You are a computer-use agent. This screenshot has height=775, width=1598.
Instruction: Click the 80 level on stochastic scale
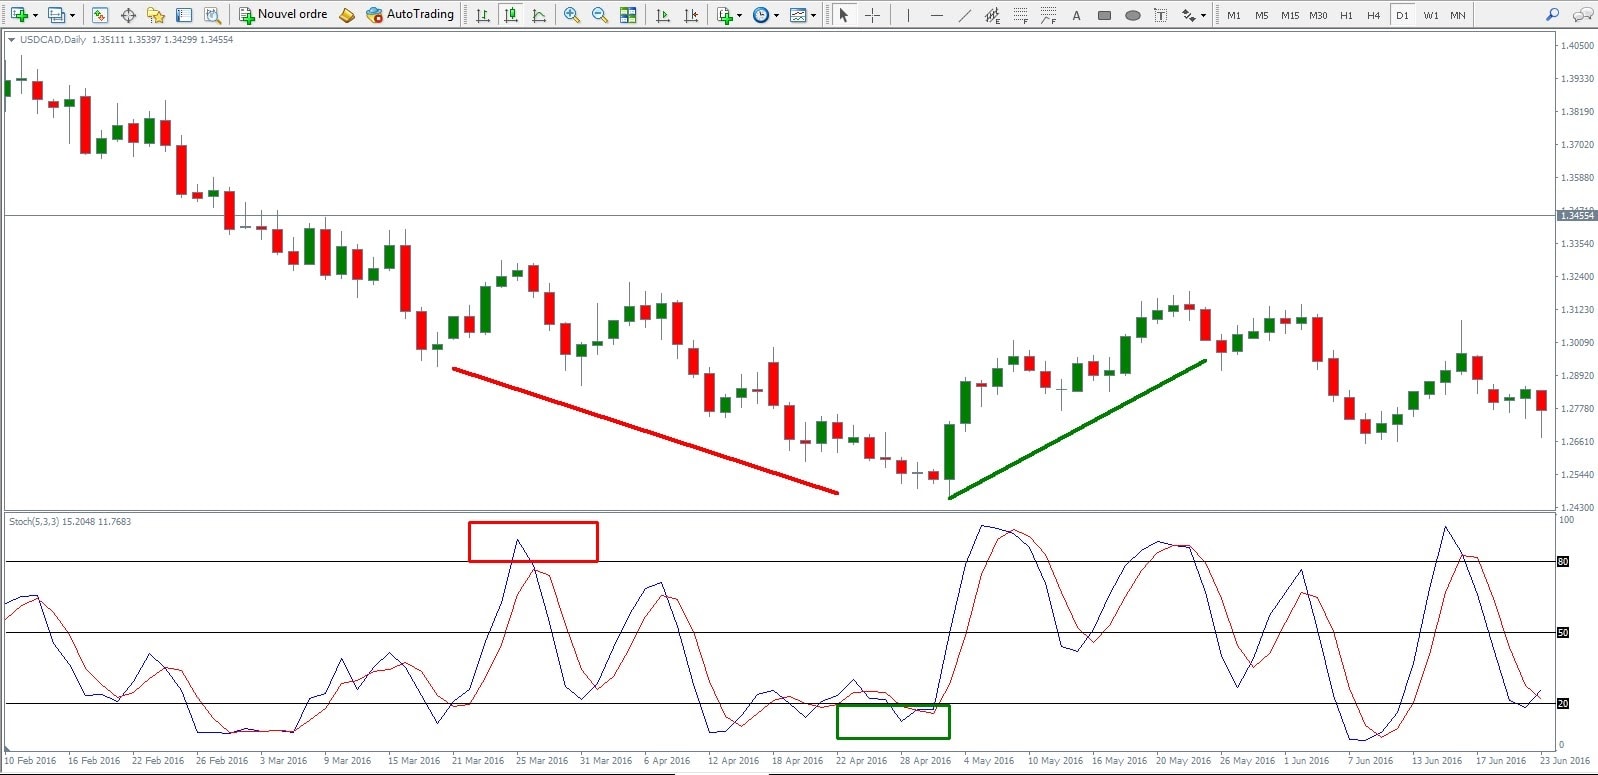point(1563,562)
